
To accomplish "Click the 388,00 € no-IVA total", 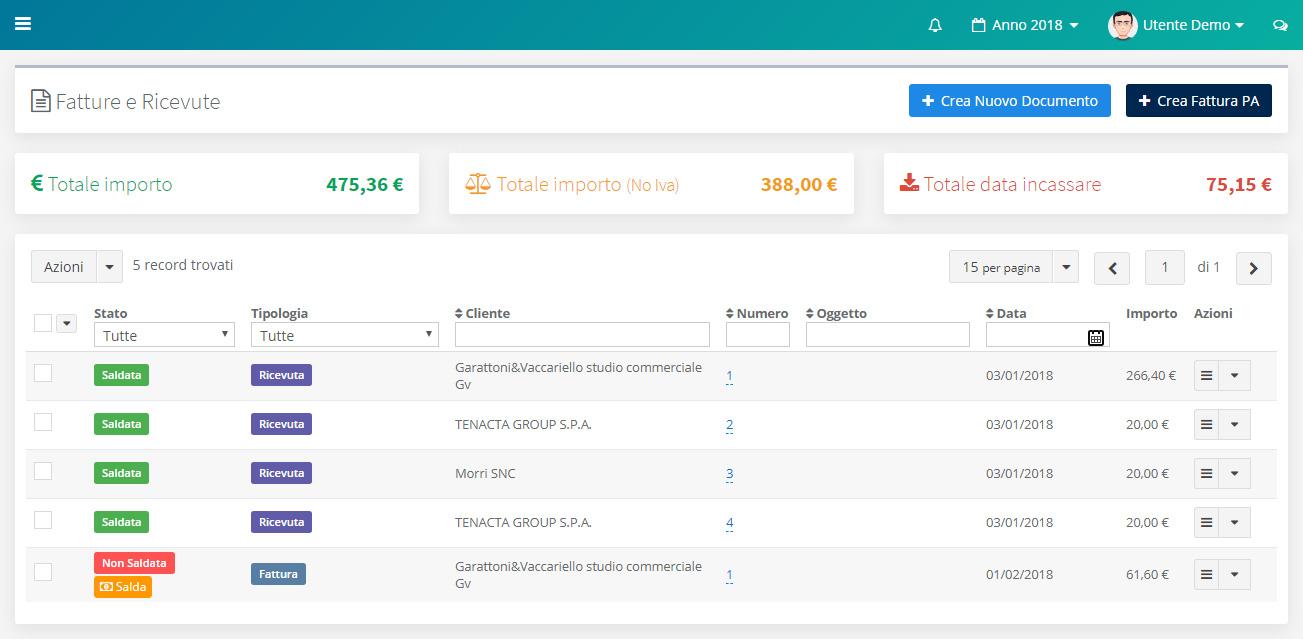I will pyautogui.click(x=799, y=184).
